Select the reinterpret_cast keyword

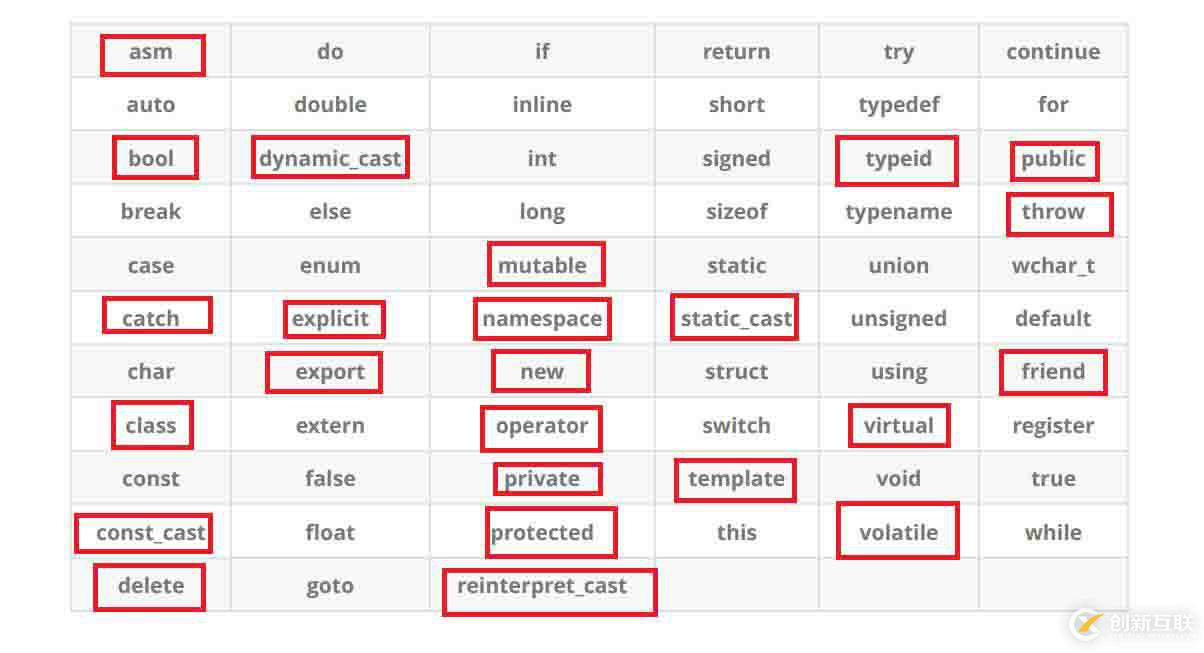(542, 586)
